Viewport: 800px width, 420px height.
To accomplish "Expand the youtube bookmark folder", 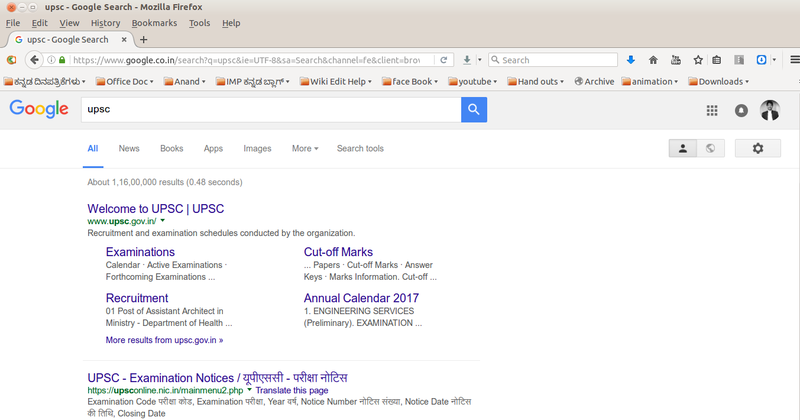I will point(472,81).
